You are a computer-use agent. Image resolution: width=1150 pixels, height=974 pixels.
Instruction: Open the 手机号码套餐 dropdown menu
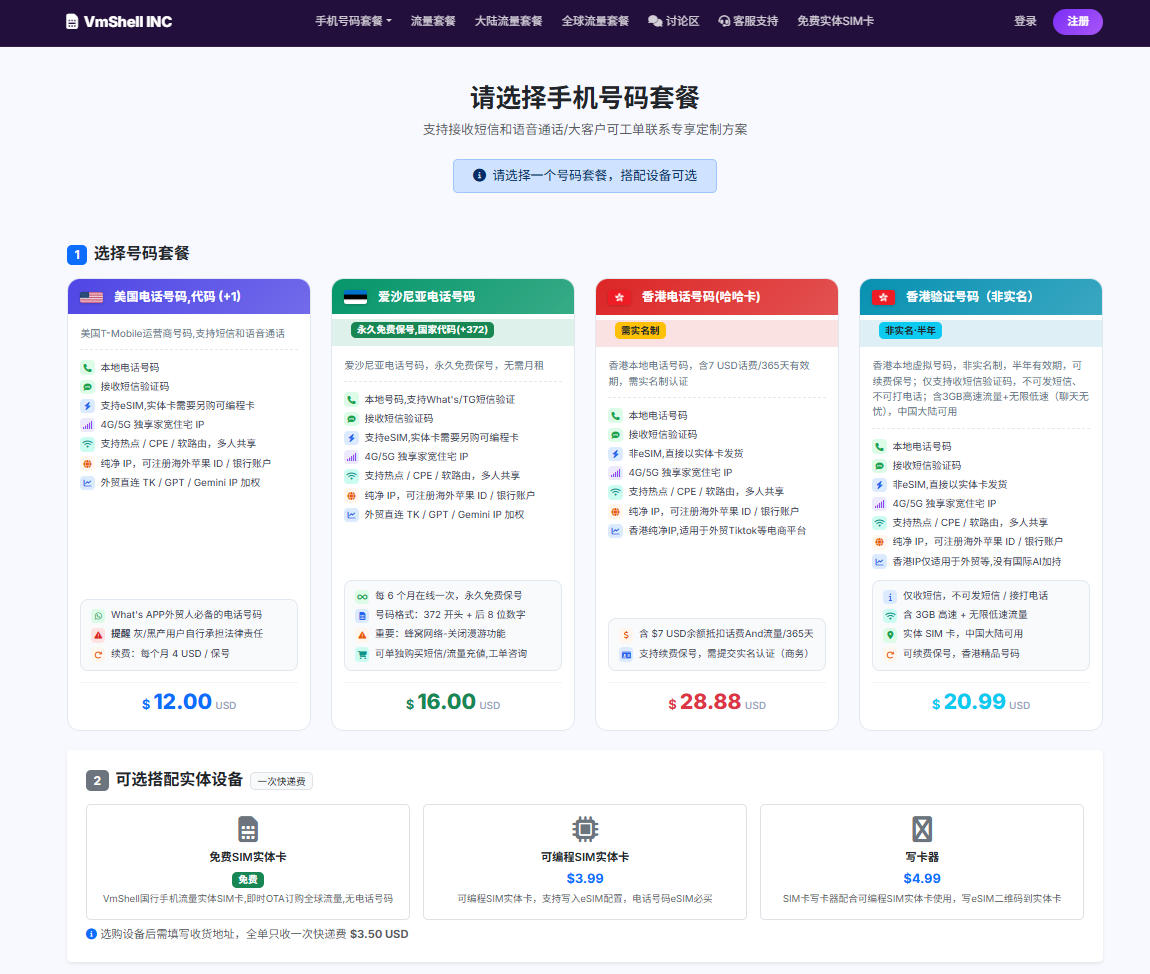click(x=353, y=21)
